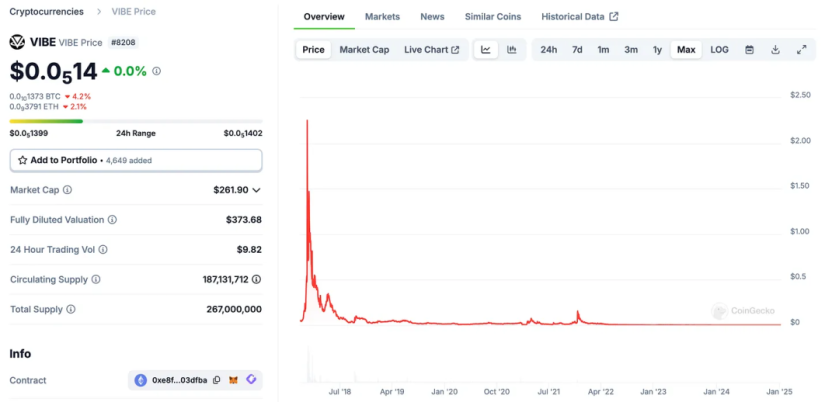Open the Similar Coins tab
The height and width of the screenshot is (402, 839).
495,17
